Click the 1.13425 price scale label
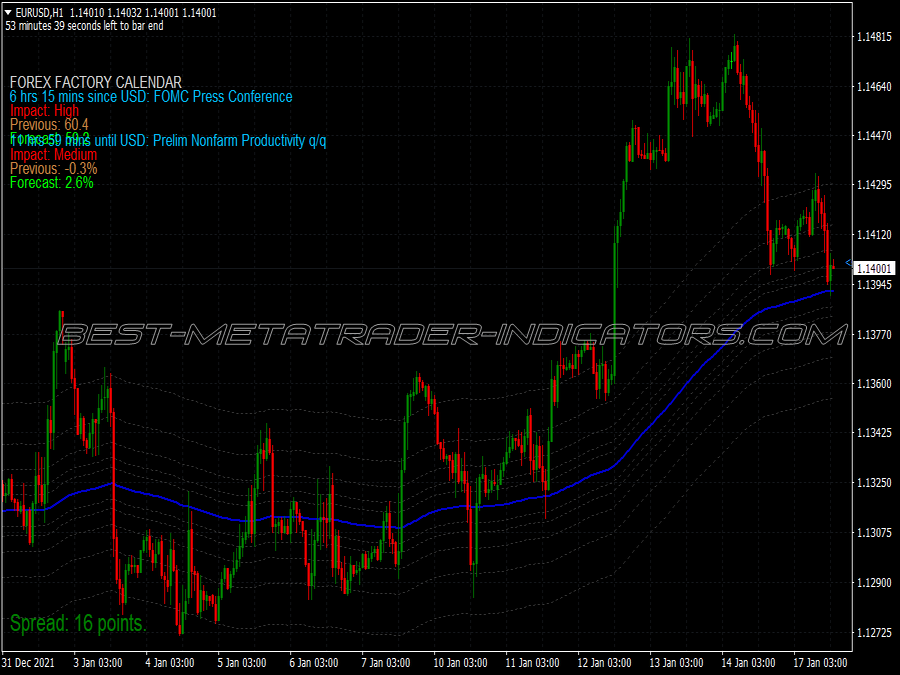The width and height of the screenshot is (900, 675). [874, 433]
